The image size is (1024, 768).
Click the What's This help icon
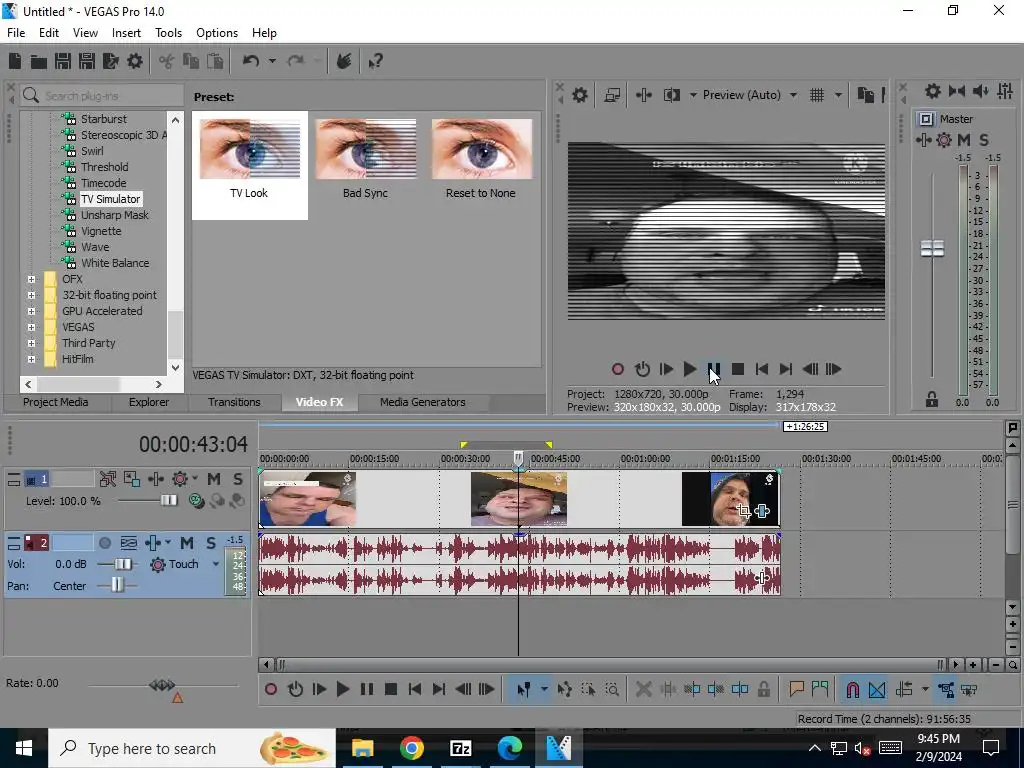click(376, 61)
